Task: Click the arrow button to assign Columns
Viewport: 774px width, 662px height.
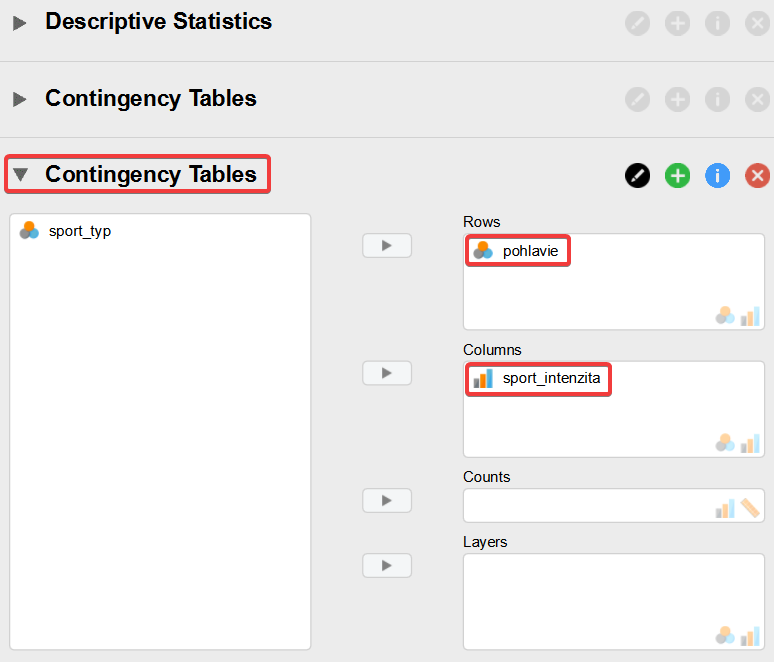Action: pos(387,373)
